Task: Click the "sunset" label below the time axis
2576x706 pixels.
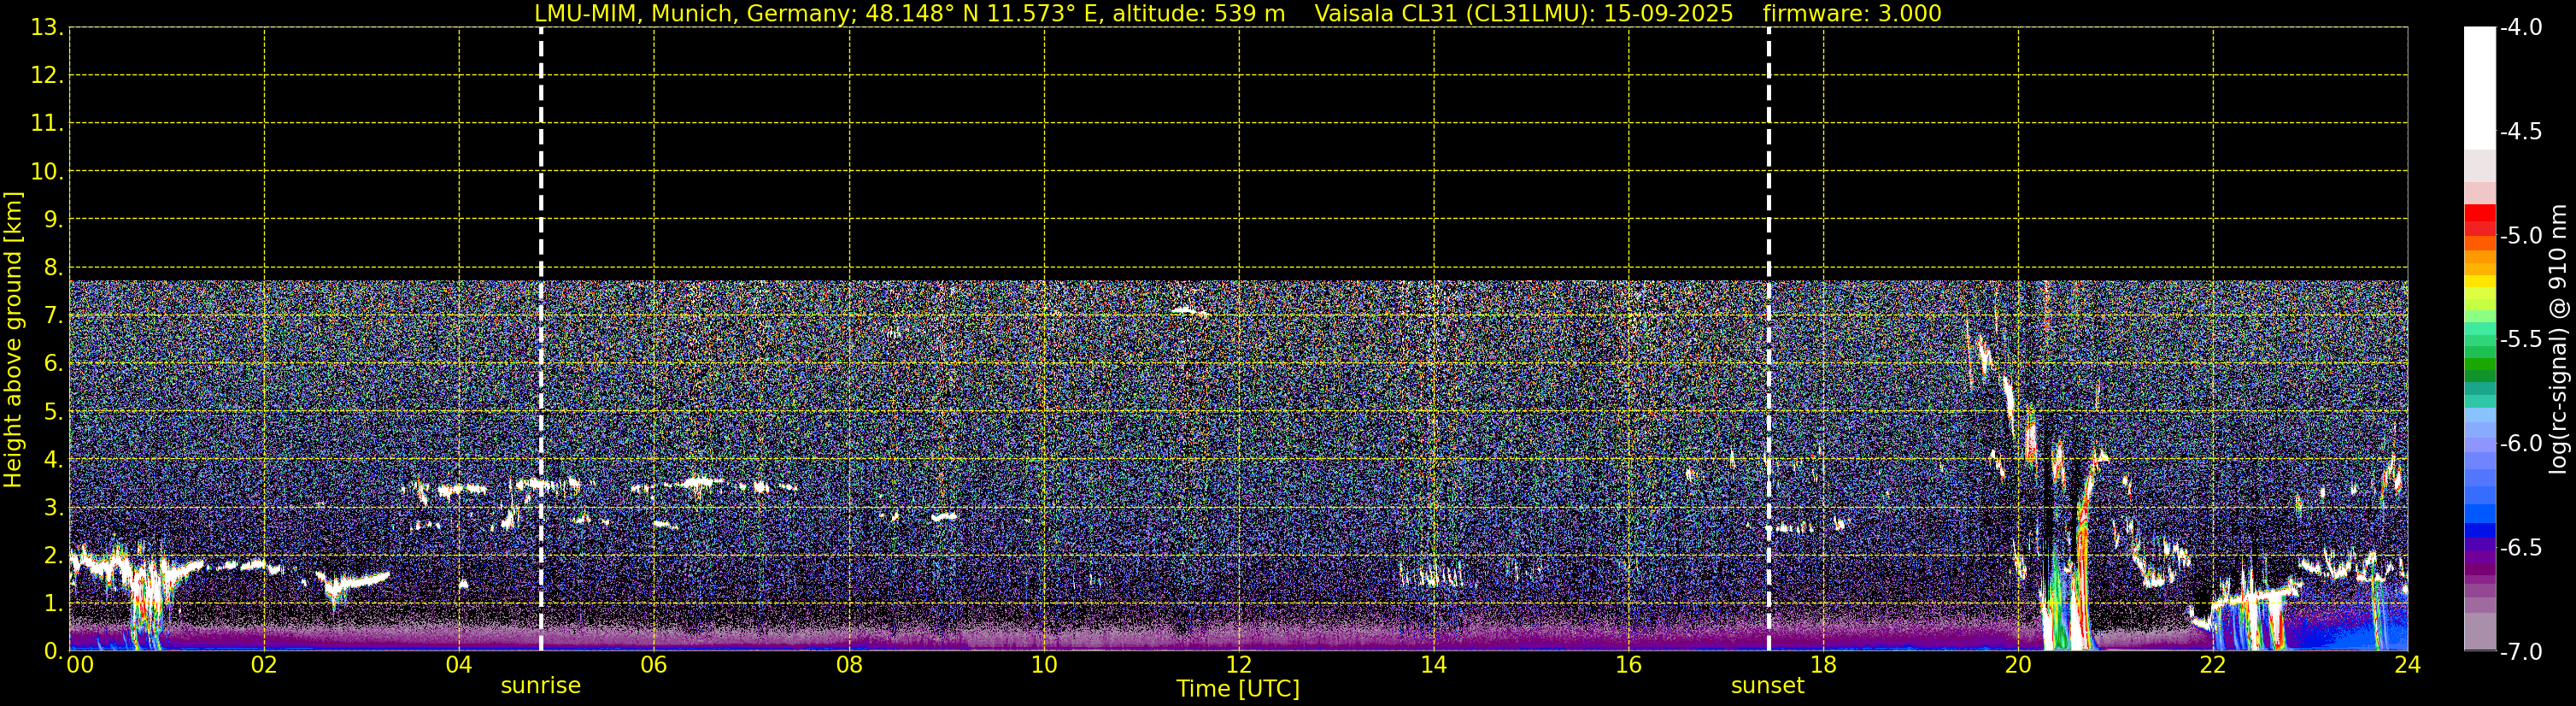Action: point(1767,686)
